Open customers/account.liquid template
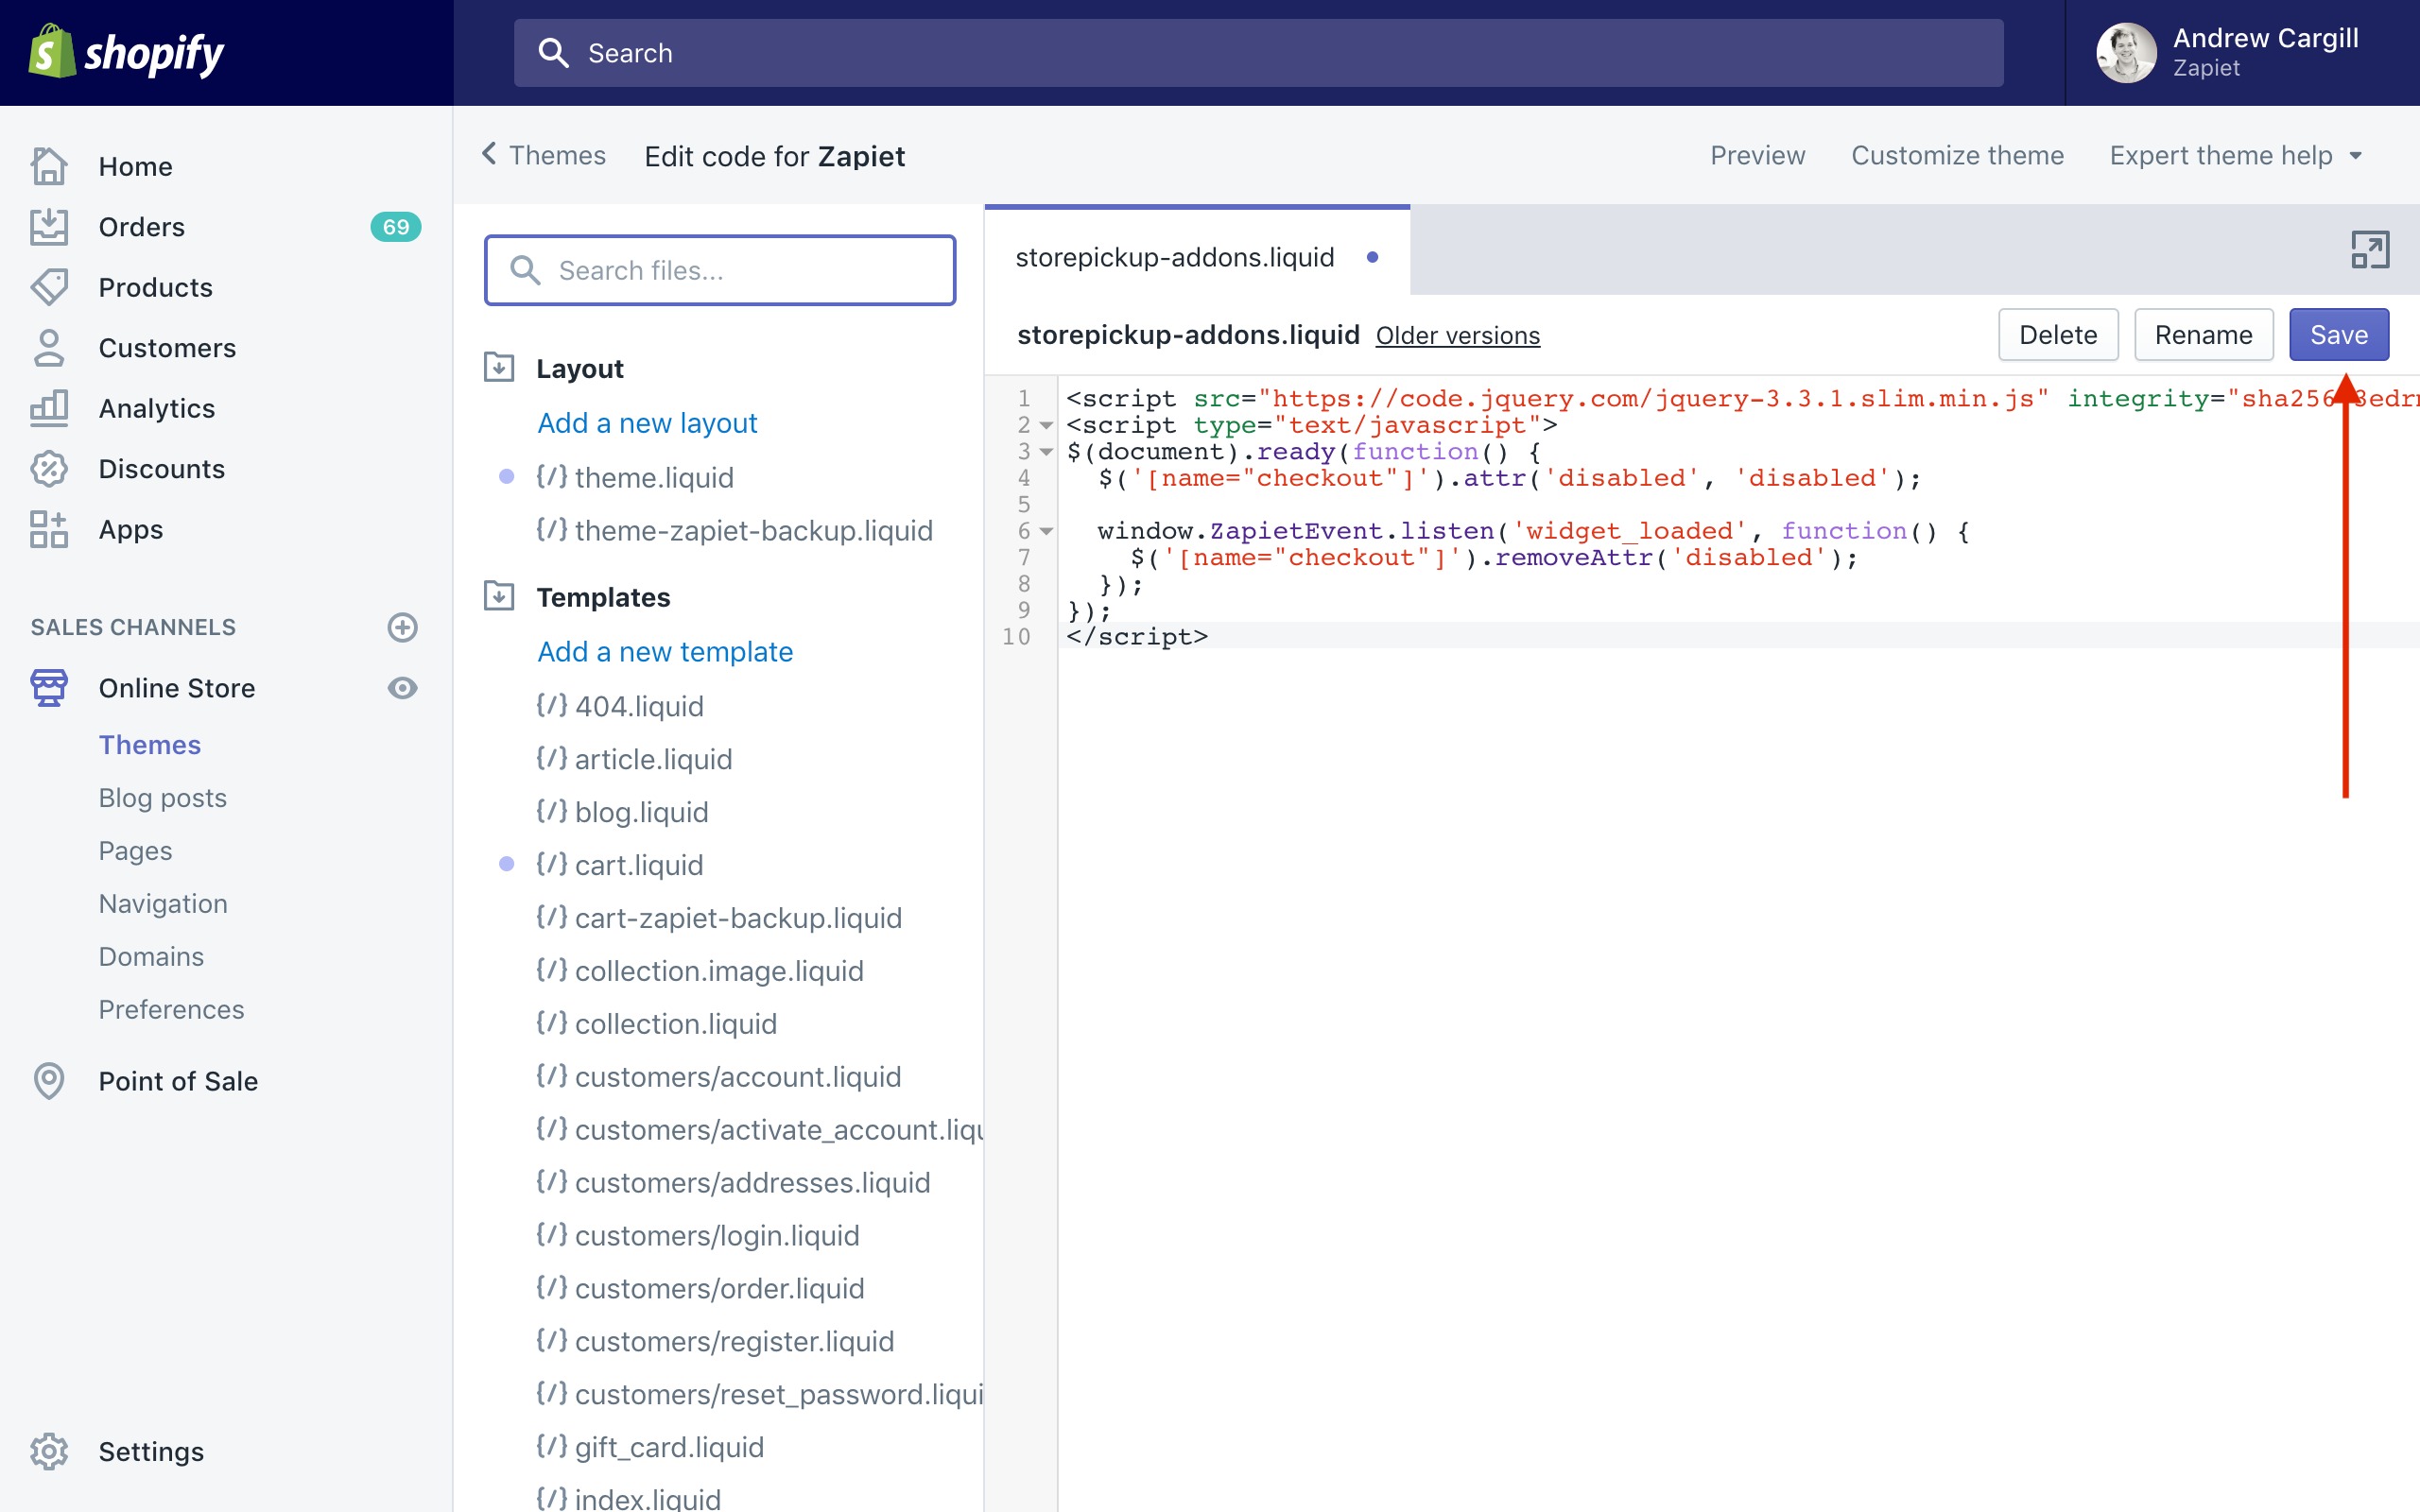 tap(719, 1077)
